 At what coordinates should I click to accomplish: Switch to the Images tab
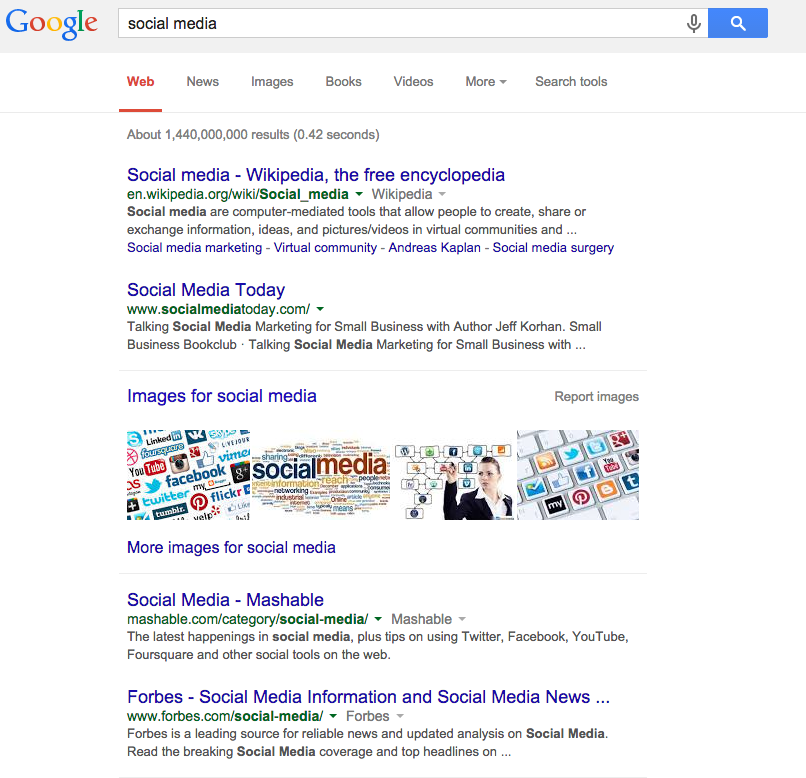point(272,82)
